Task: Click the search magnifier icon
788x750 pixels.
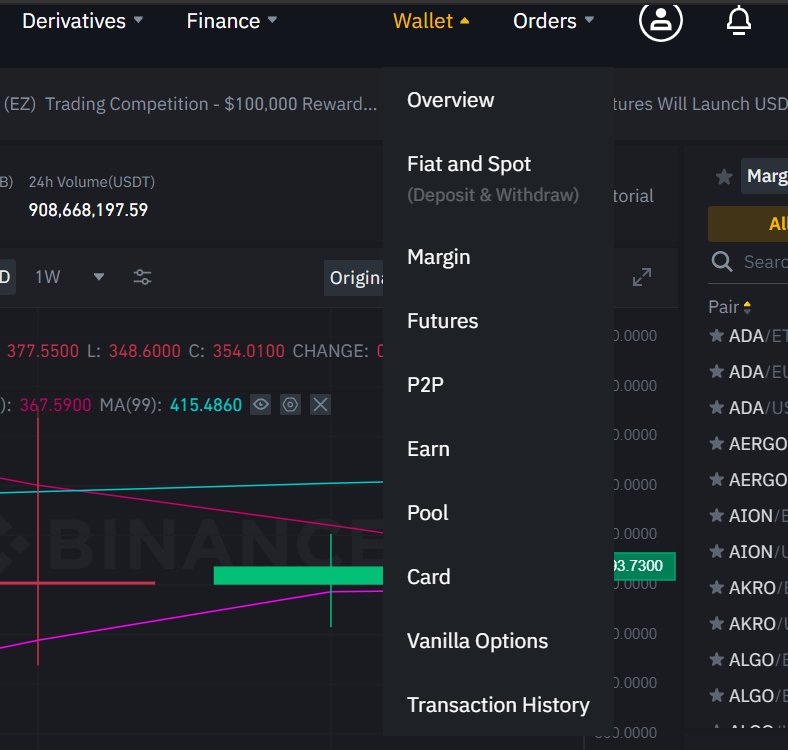Action: pyautogui.click(x=722, y=262)
